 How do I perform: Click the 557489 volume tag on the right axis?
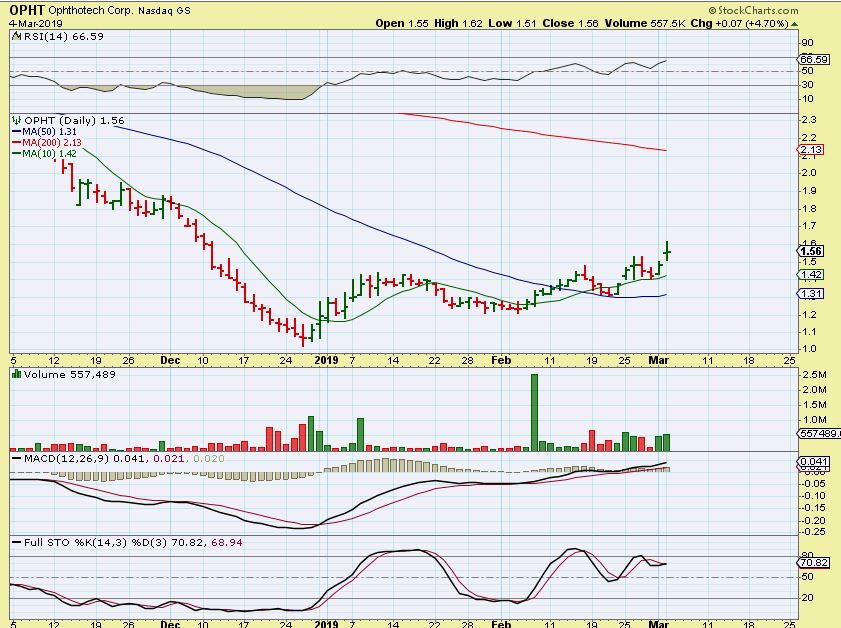tap(819, 433)
